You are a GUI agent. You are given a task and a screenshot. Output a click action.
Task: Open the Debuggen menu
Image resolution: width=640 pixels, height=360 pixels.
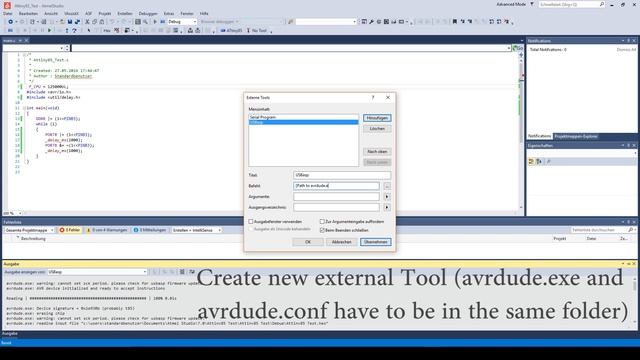[x=148, y=13]
